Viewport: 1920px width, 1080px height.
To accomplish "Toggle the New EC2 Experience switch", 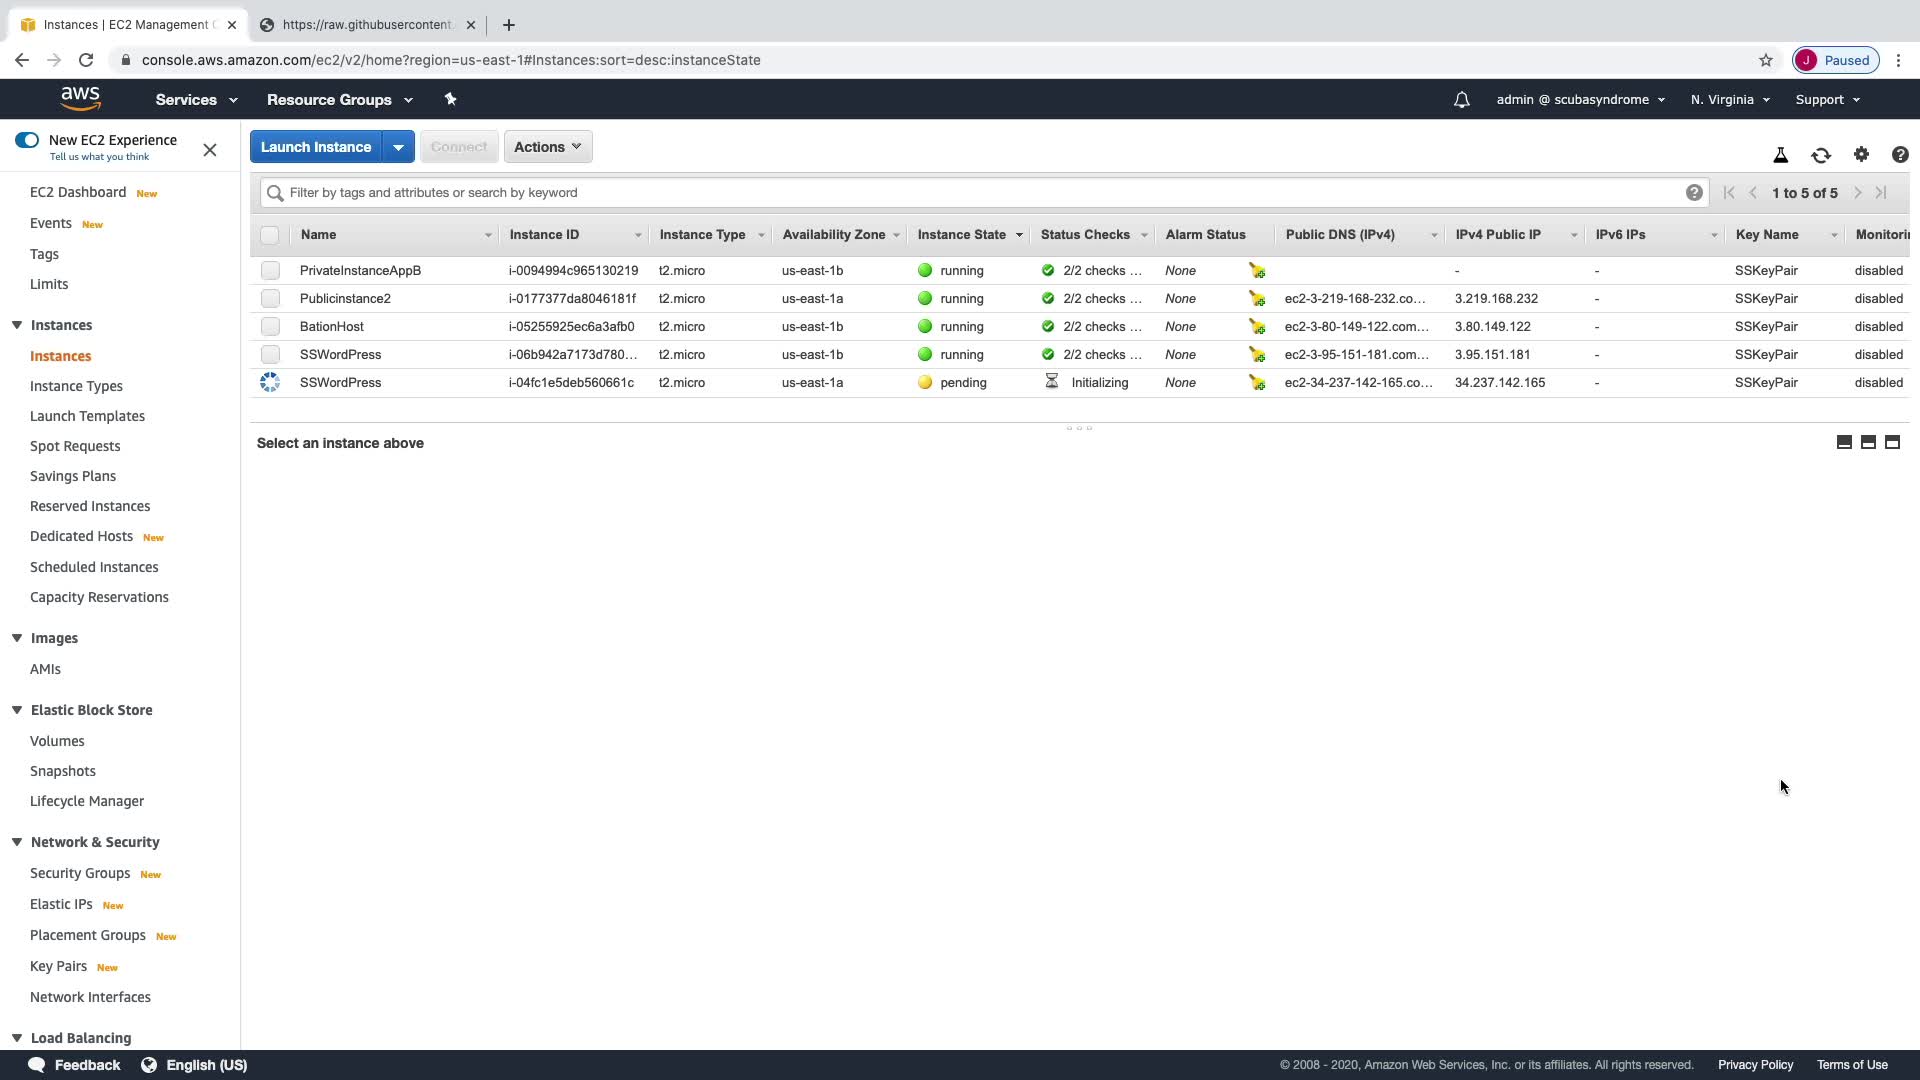I will tap(27, 140).
